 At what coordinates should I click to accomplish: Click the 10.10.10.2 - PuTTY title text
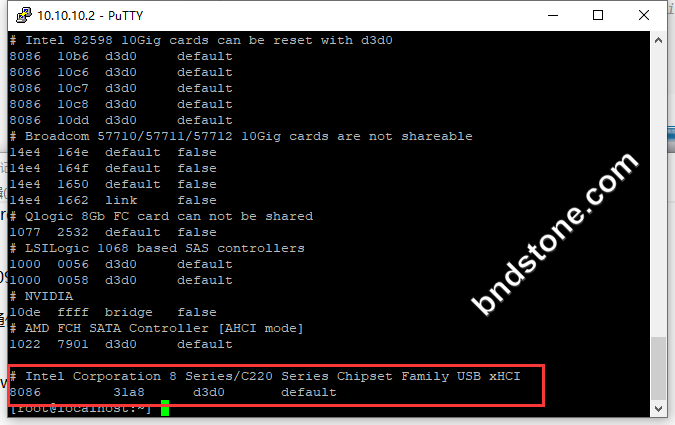(x=90, y=16)
